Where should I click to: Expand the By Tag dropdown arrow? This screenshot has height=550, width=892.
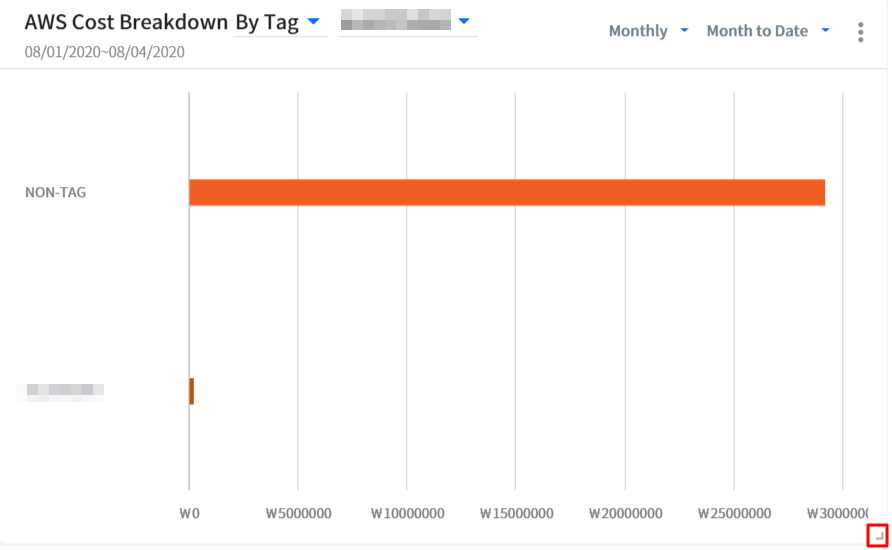point(313,21)
